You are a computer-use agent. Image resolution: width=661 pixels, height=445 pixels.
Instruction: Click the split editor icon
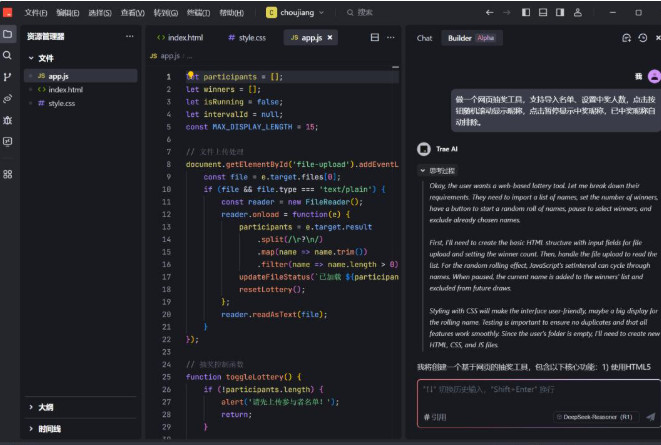tap(374, 38)
